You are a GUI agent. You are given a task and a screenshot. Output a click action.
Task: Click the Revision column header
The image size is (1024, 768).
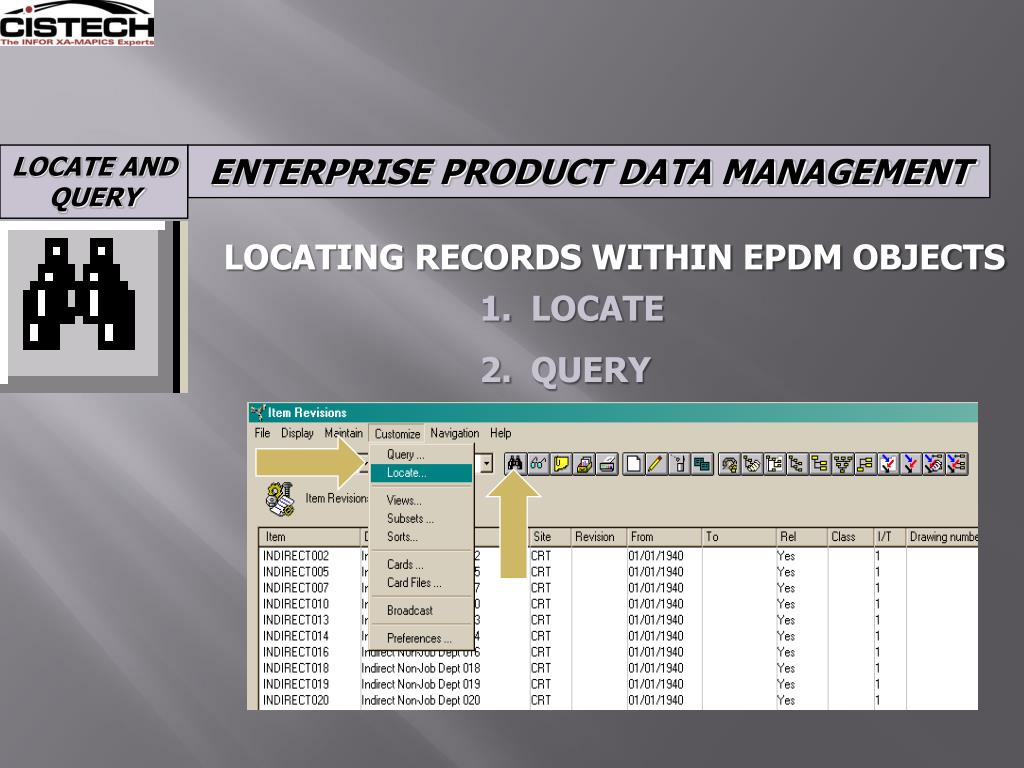[599, 537]
